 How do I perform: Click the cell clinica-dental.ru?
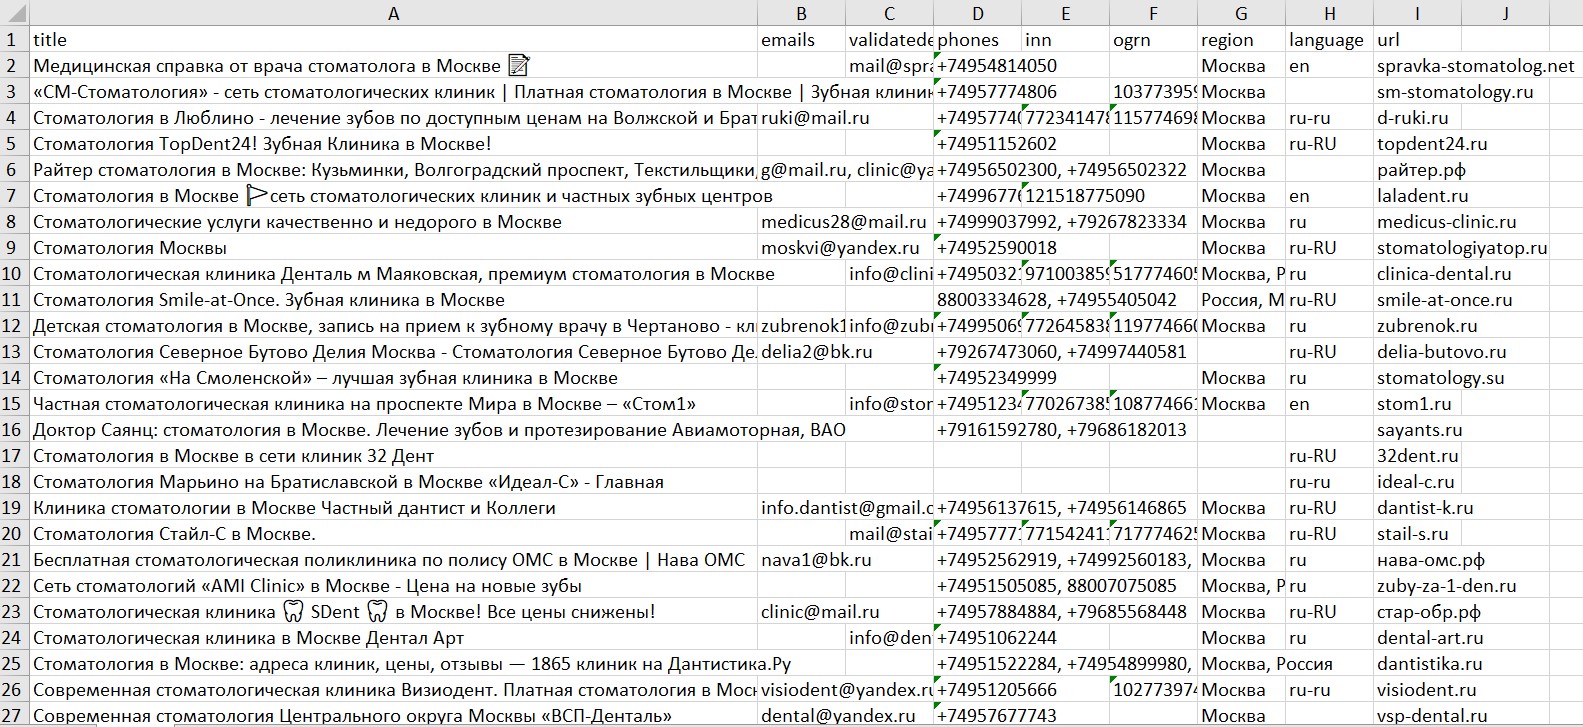(x=1444, y=274)
